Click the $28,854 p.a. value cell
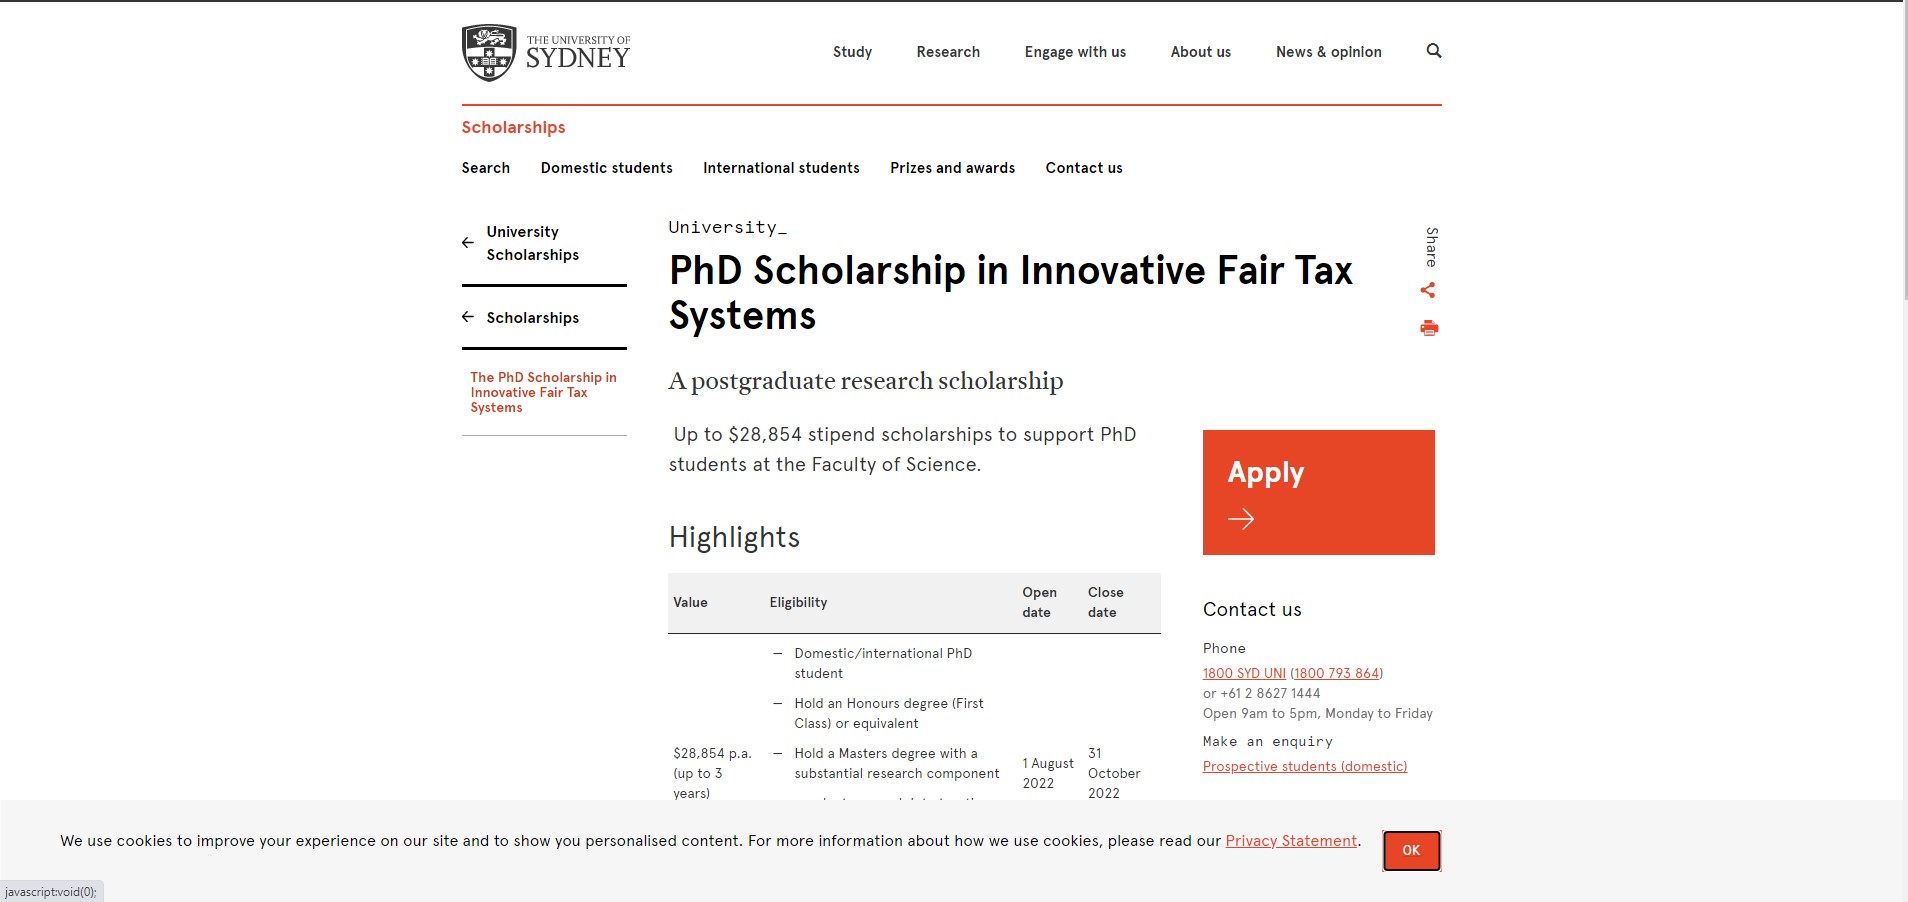Screen dimensions: 1908x902 (x=712, y=773)
